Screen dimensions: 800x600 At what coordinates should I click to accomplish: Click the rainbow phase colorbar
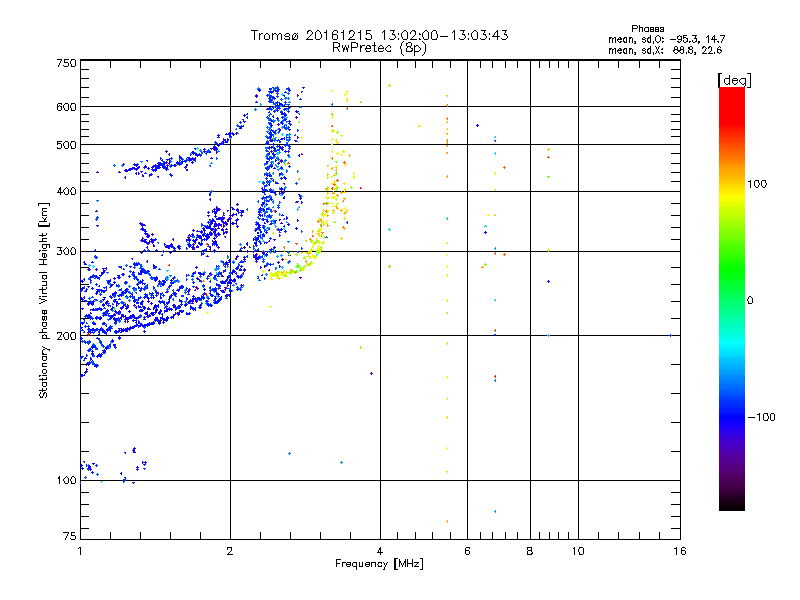click(732, 298)
